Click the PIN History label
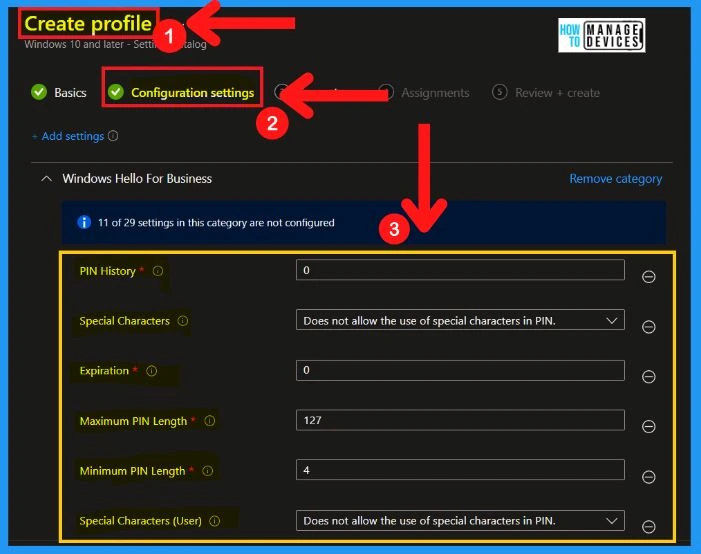This screenshot has height=554, width=701. tap(107, 271)
